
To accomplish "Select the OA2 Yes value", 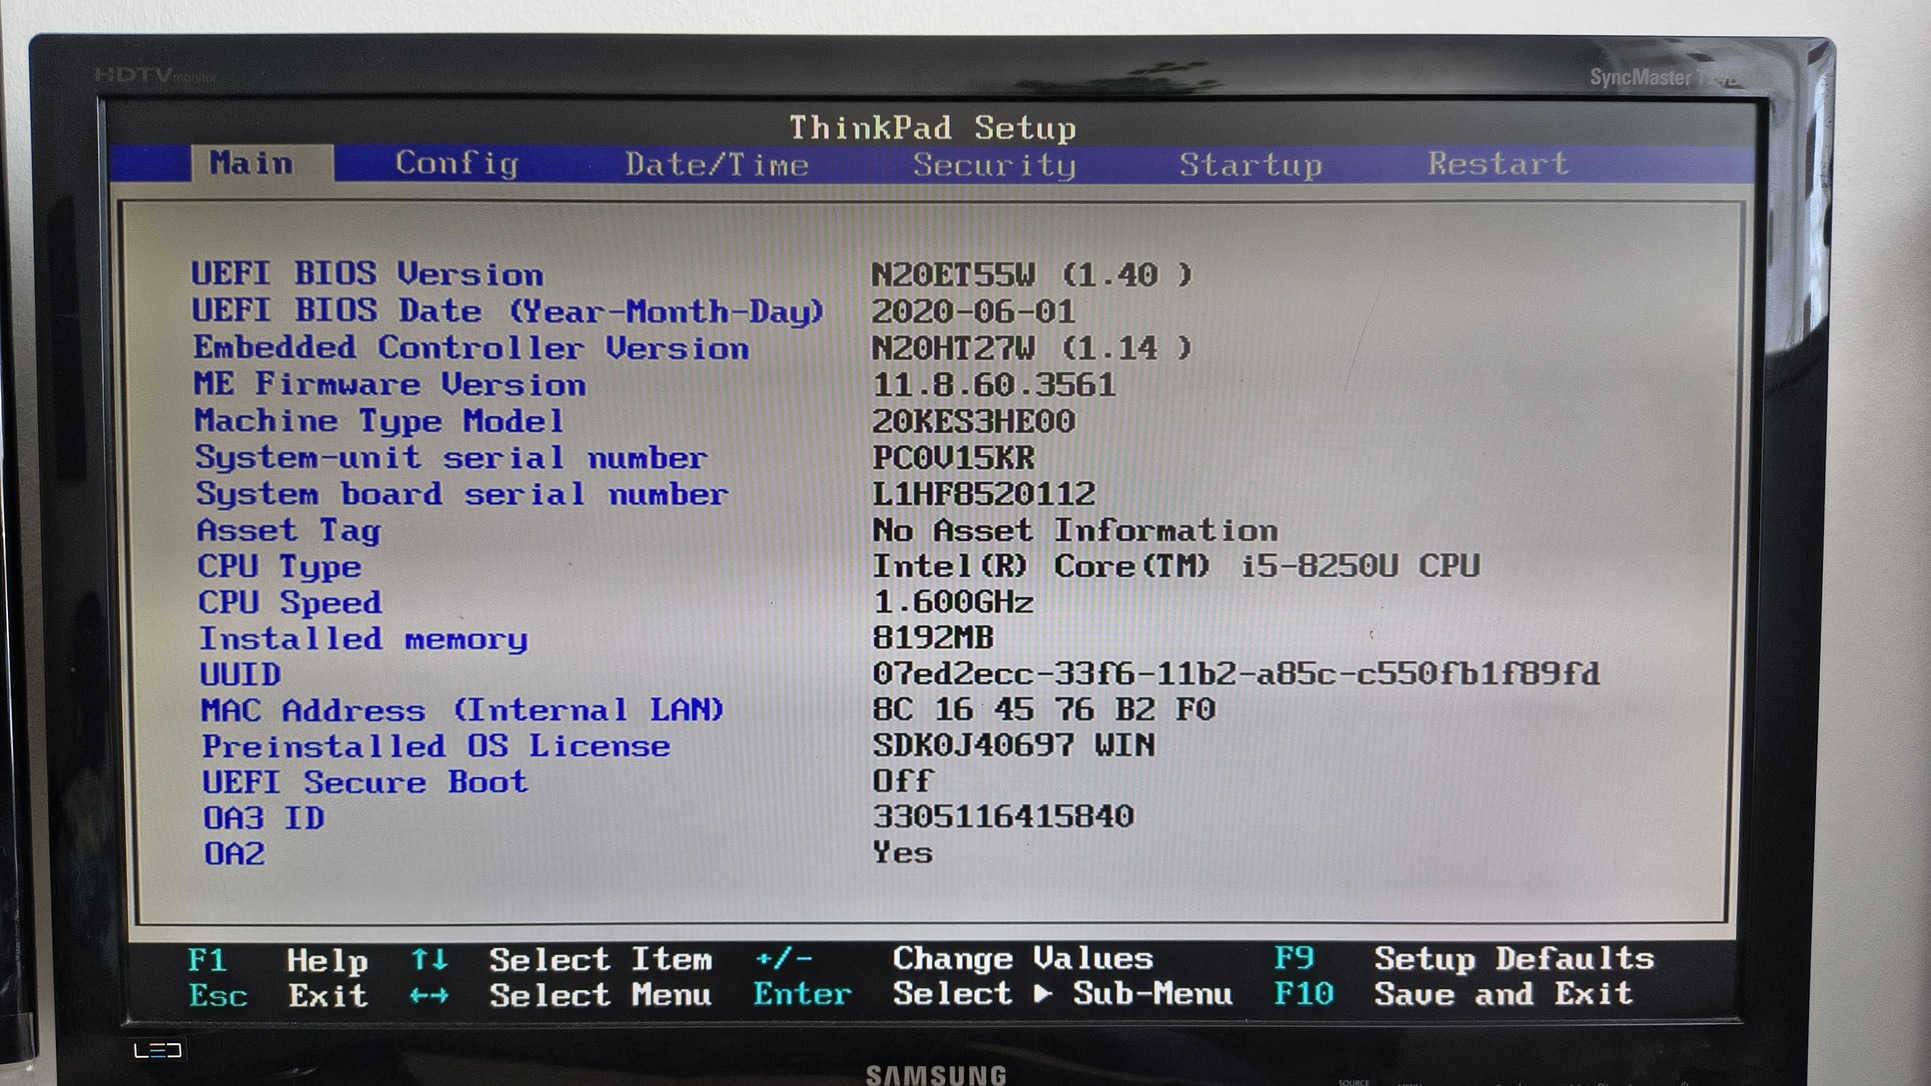I will [x=902, y=853].
